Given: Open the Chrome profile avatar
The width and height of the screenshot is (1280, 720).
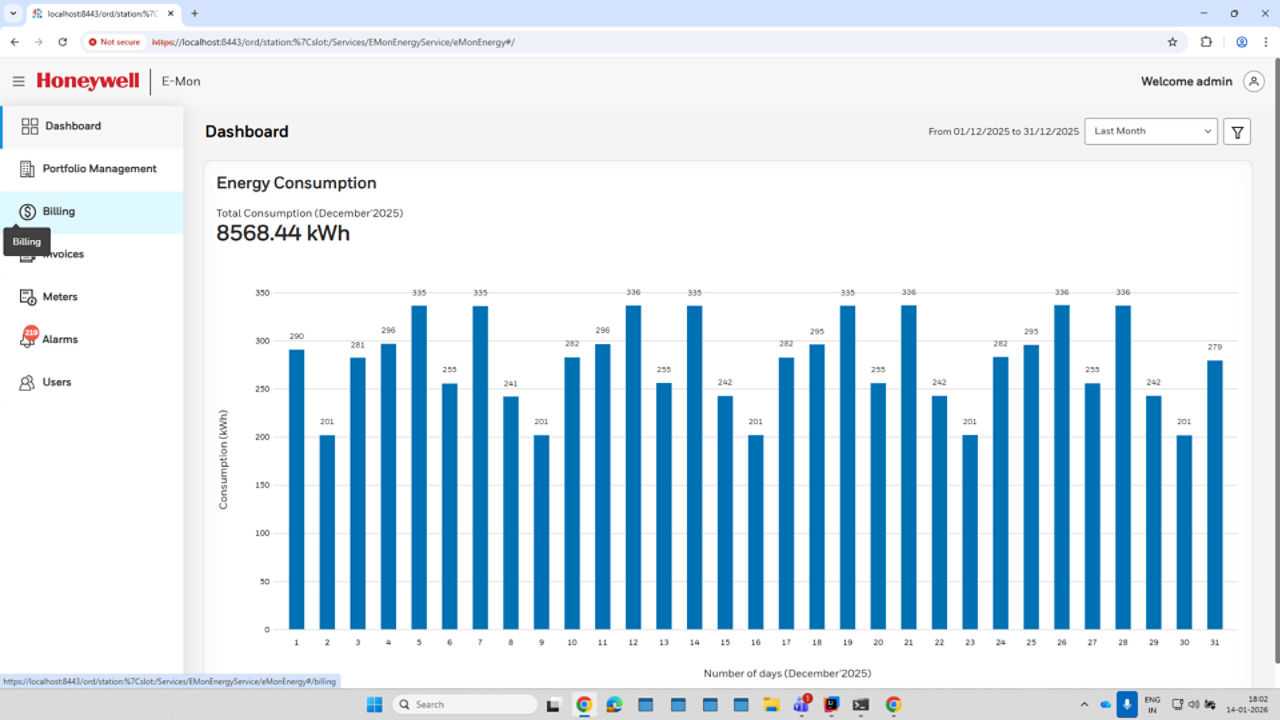Looking at the screenshot, I should 1242,42.
